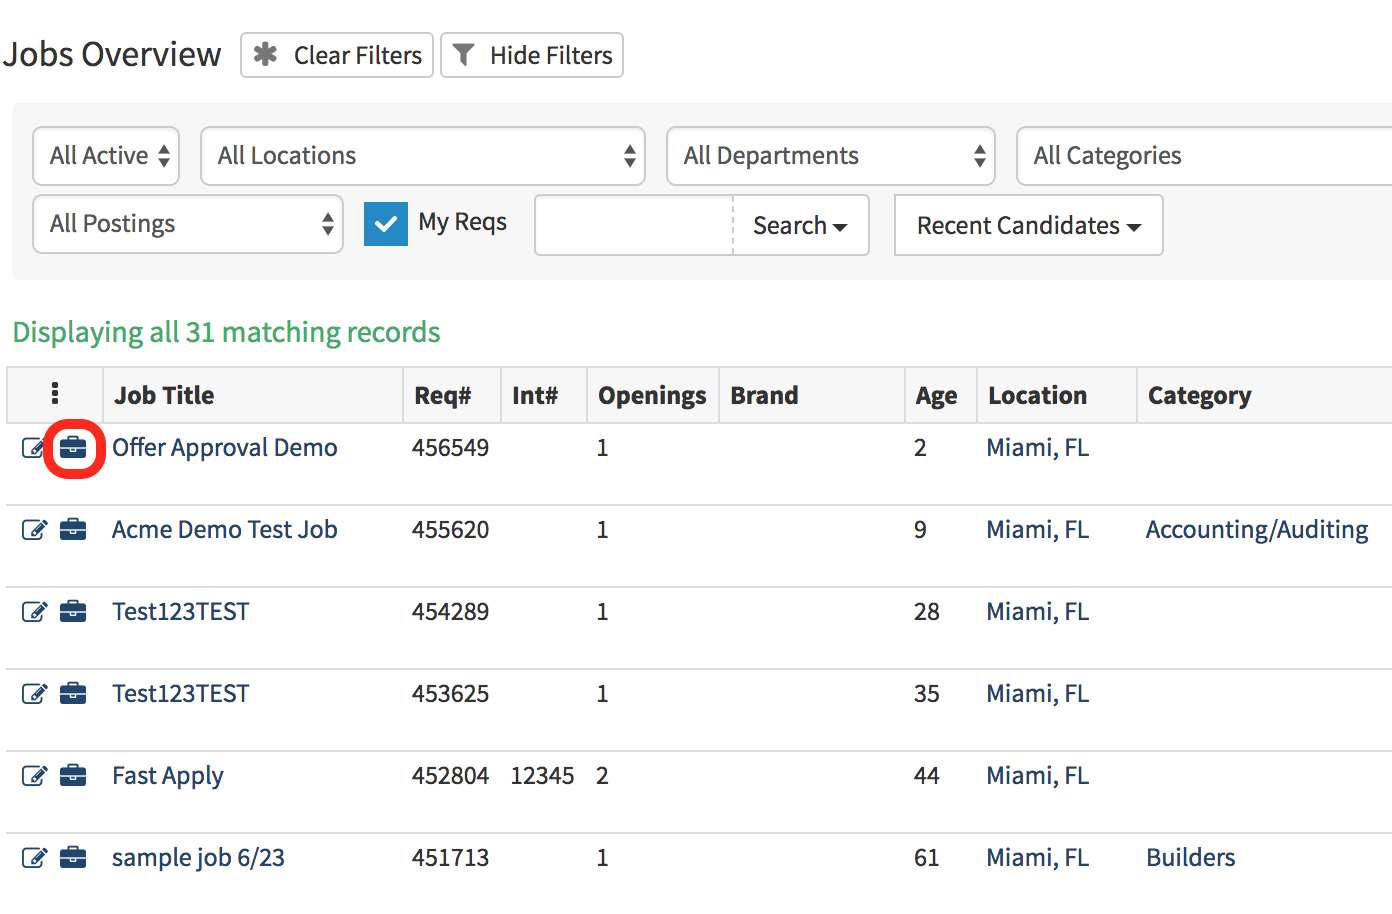The image size is (1392, 914).
Task: Open the briefcase icon next to Fast Apply
Action: 74,775
